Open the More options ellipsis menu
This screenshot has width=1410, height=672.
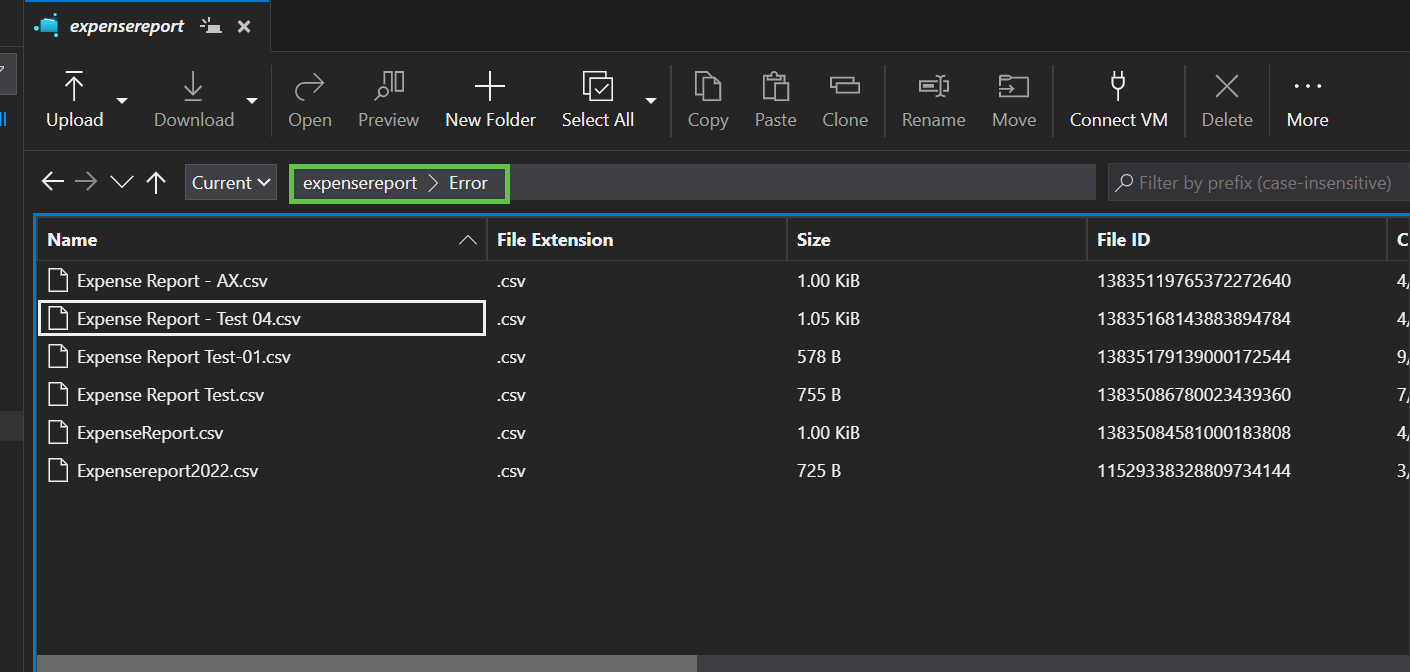(x=1307, y=88)
